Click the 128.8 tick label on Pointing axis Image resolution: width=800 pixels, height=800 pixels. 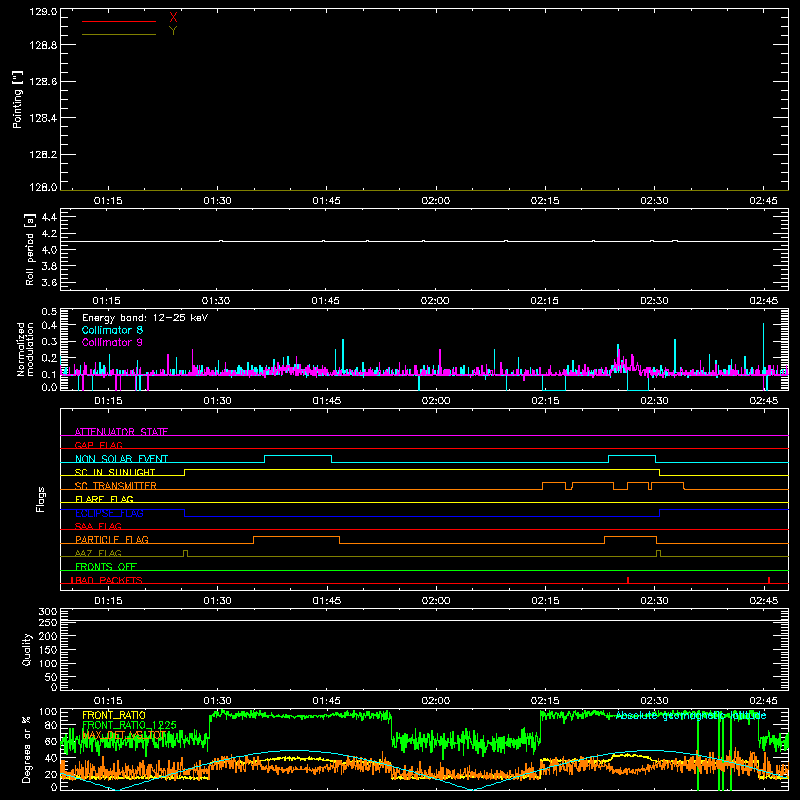[43, 45]
